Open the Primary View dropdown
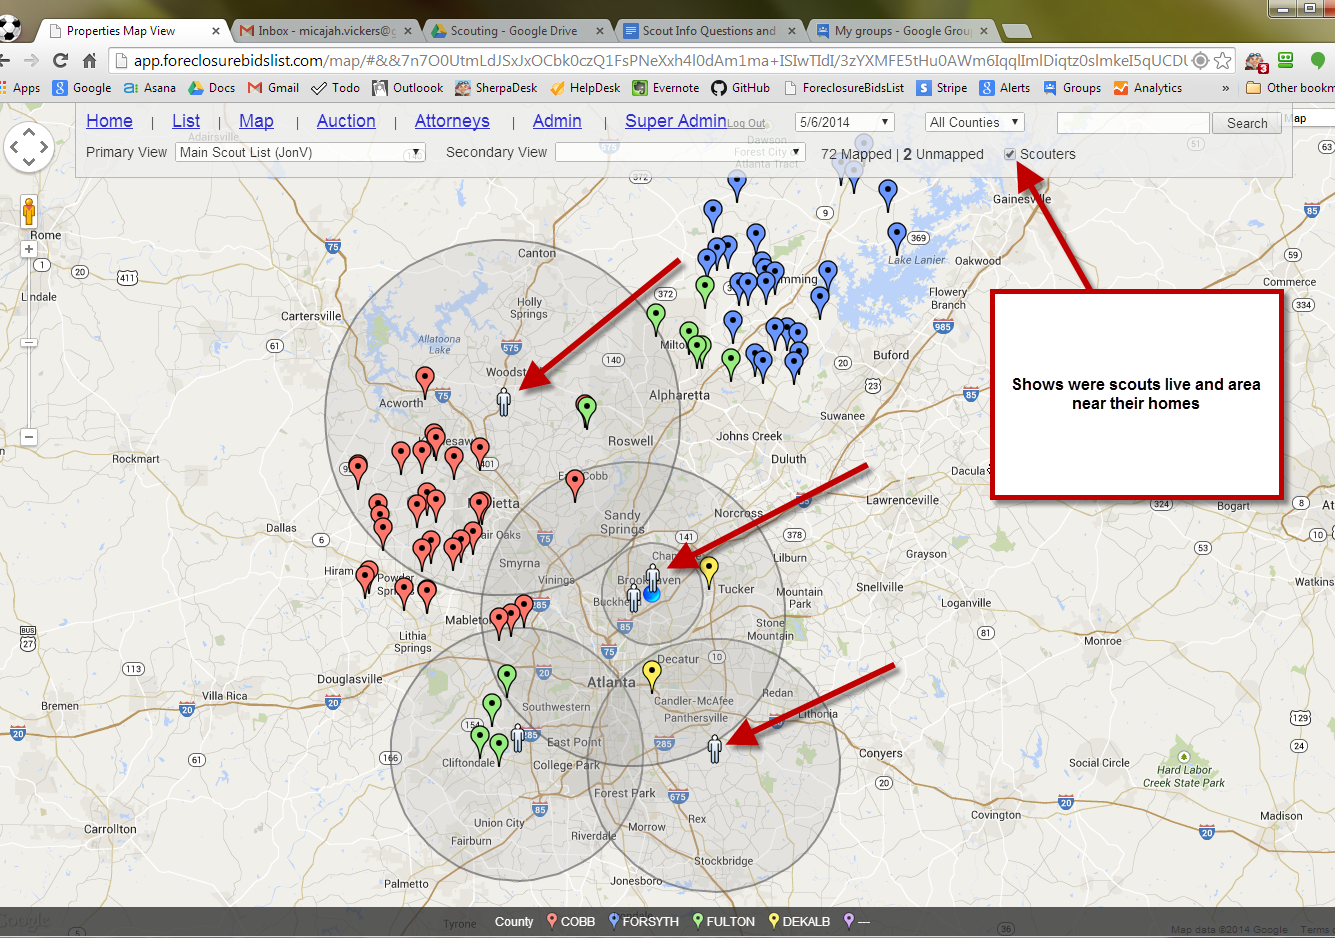1335x938 pixels. pos(300,153)
